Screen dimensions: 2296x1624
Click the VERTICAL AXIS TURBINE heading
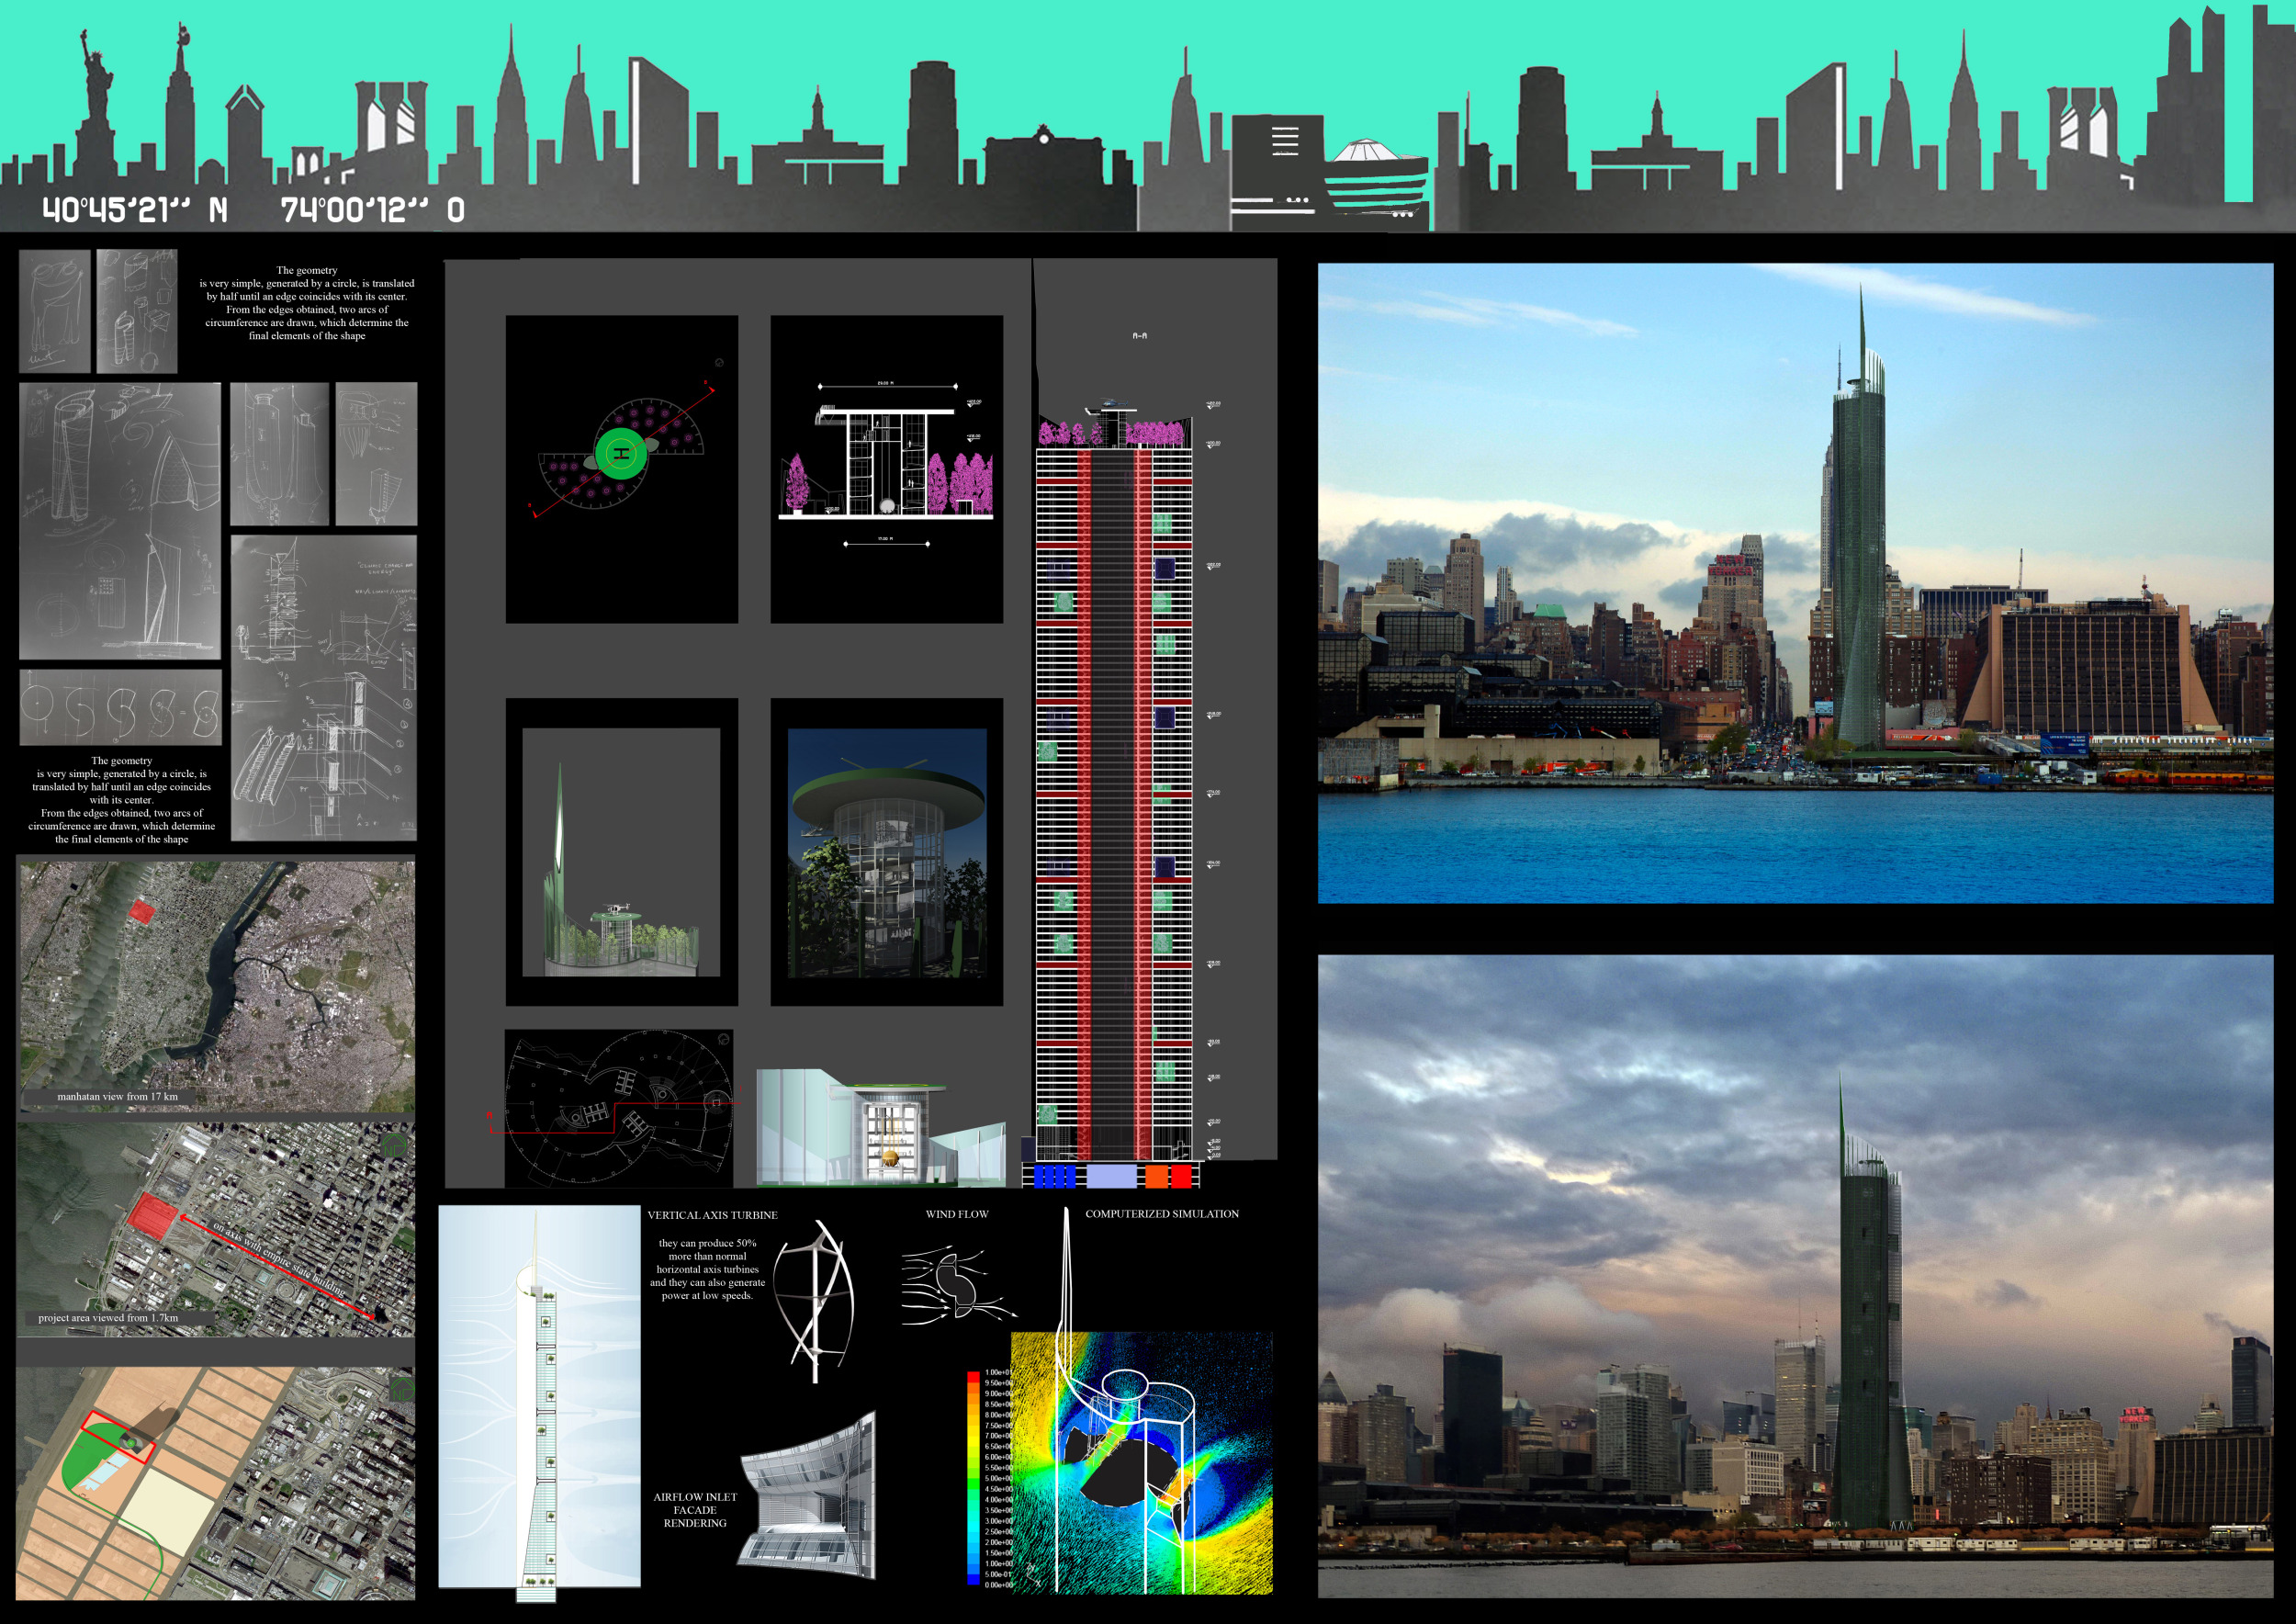712,1215
